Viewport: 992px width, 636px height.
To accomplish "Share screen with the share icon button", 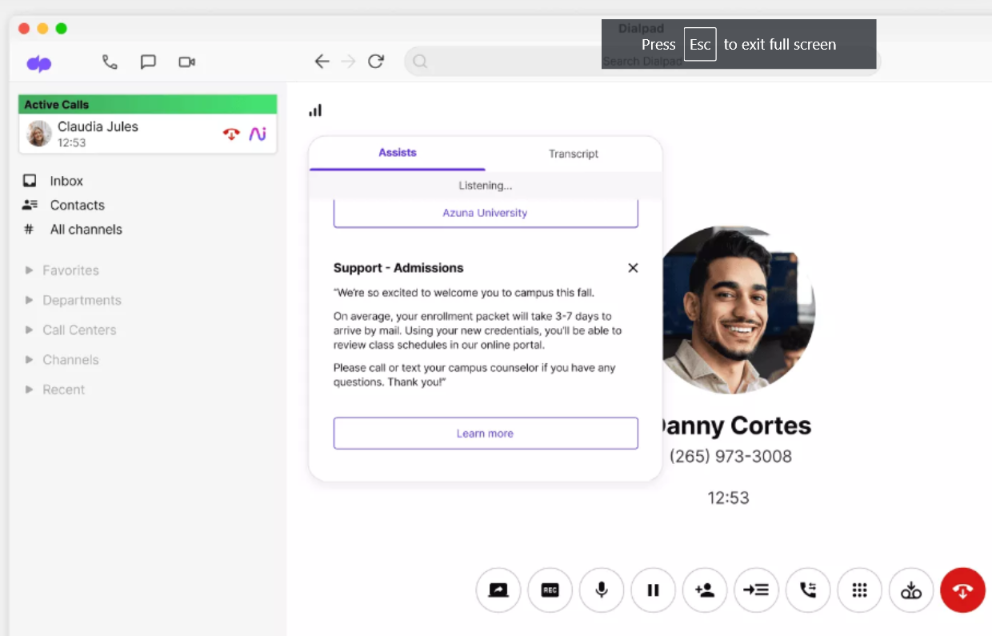I will pos(499,590).
